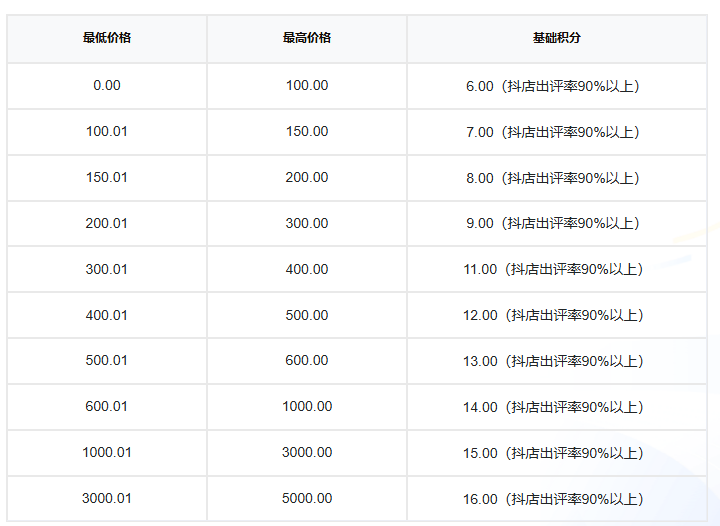Select the 100.01 minimum price cell
The width and height of the screenshot is (720, 526).
(107, 132)
